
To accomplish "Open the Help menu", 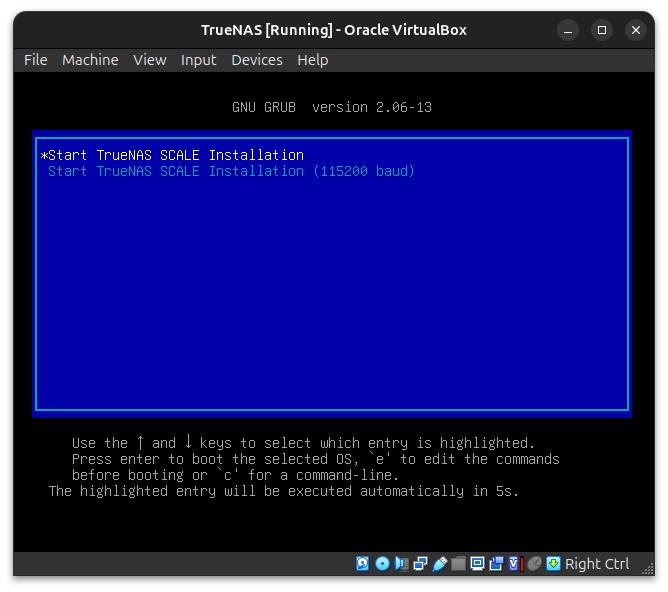I will tap(312, 60).
